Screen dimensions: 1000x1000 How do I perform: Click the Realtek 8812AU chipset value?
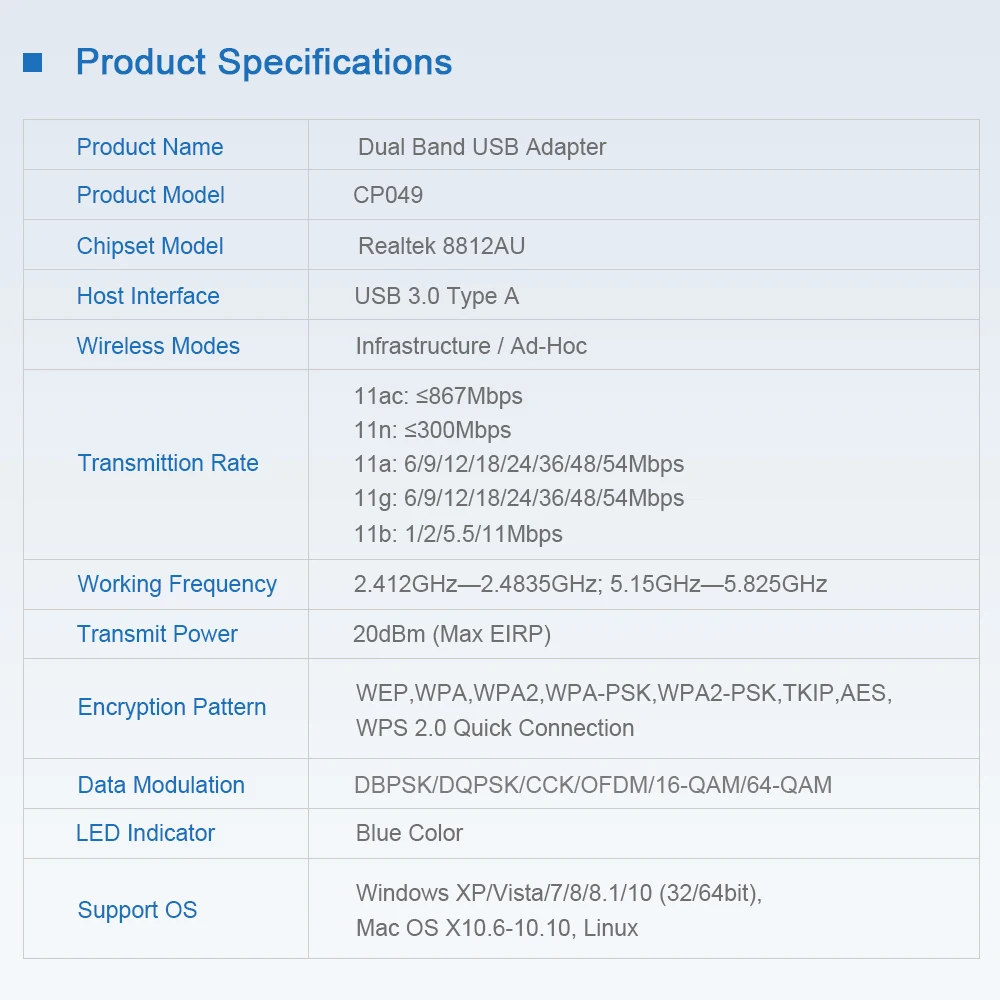pos(439,246)
